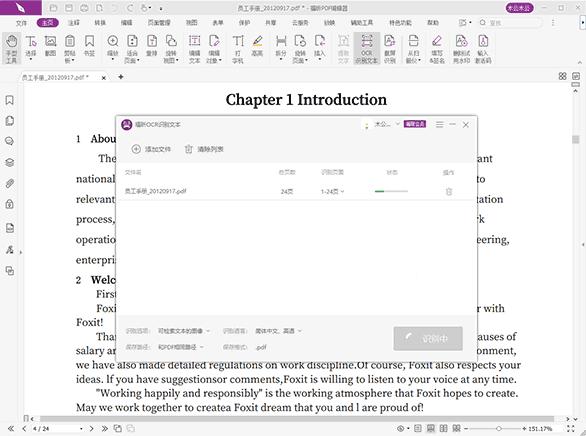
Task: Click the purple member badge in OCR dialog
Action: 415,124
